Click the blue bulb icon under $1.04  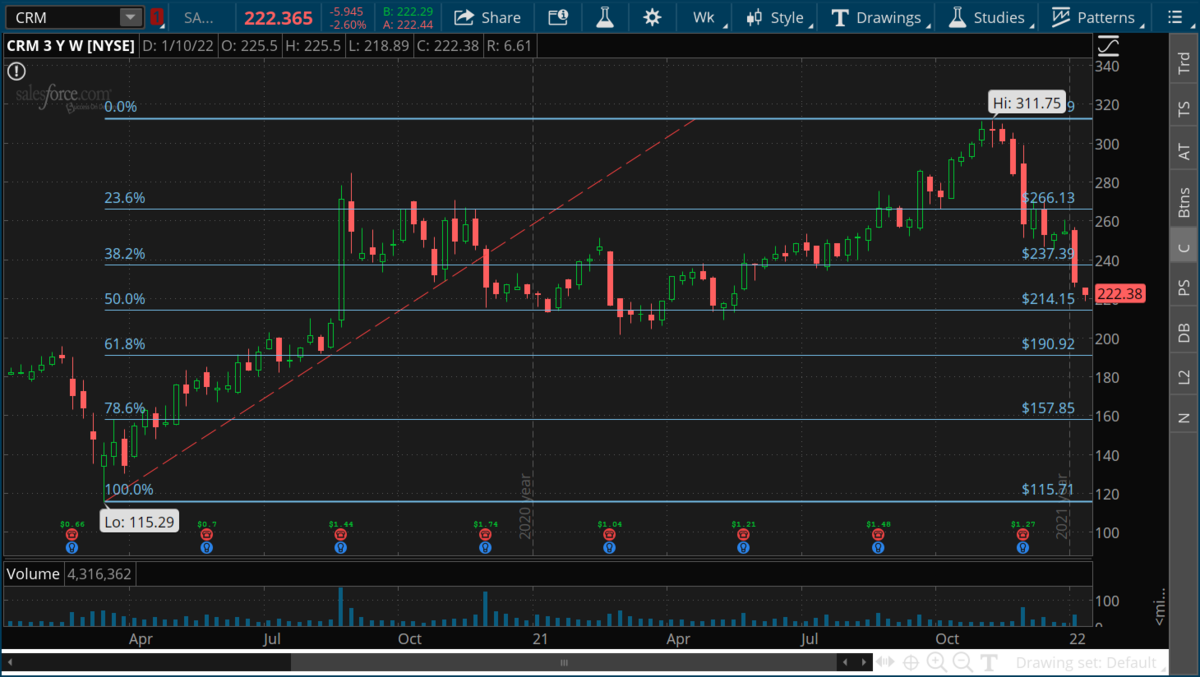tap(608, 547)
